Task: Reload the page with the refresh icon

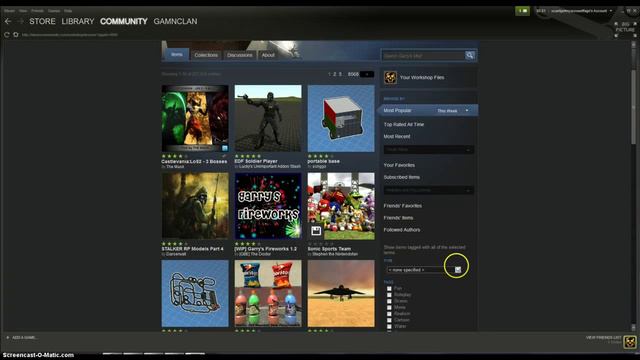Action: coord(7,35)
